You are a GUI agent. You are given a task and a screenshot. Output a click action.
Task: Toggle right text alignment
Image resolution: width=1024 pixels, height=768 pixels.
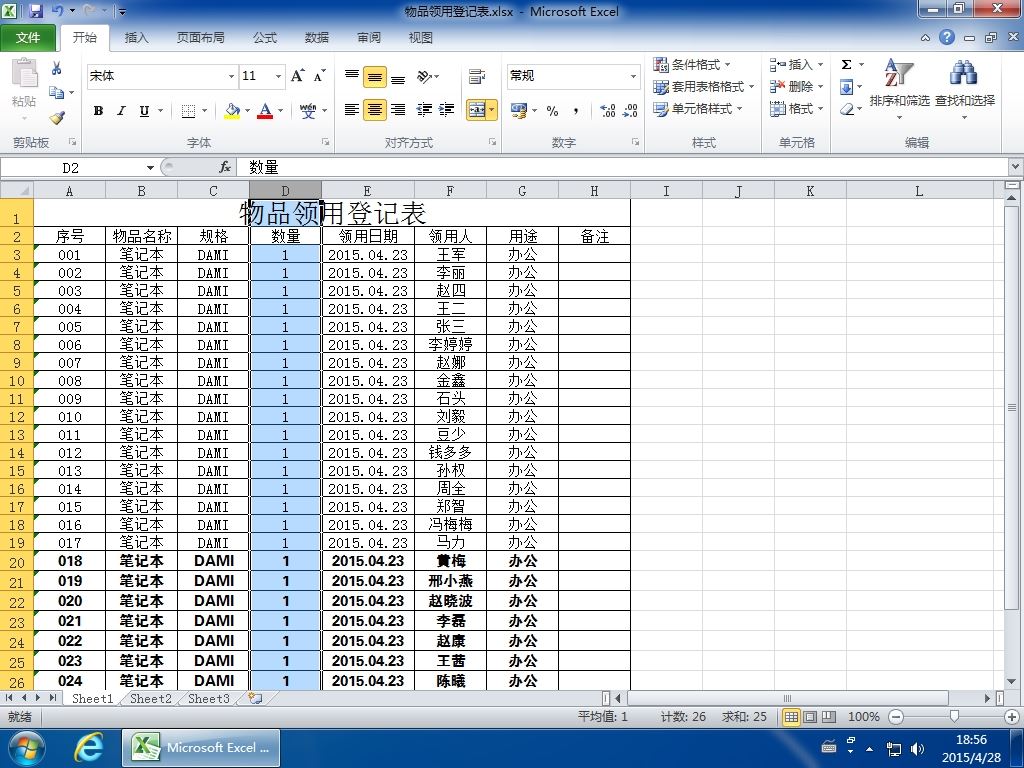pos(398,110)
